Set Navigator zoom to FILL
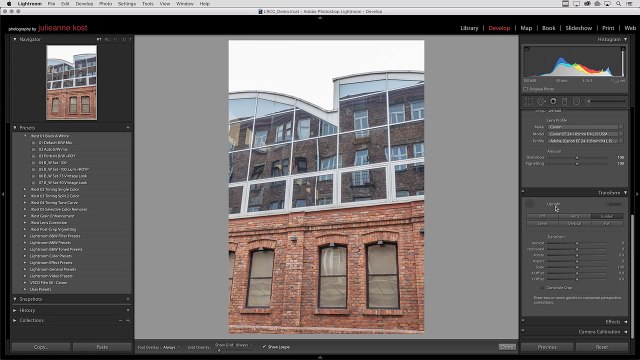640x360 pixels. coord(107,40)
